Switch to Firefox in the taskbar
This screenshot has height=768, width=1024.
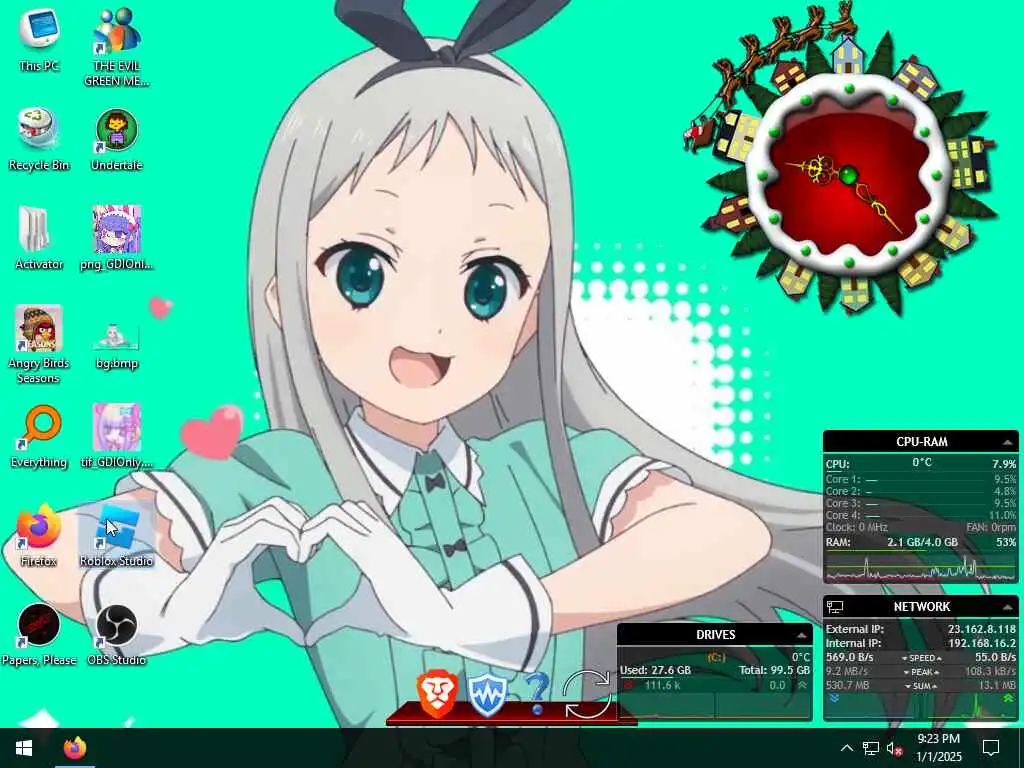74,748
